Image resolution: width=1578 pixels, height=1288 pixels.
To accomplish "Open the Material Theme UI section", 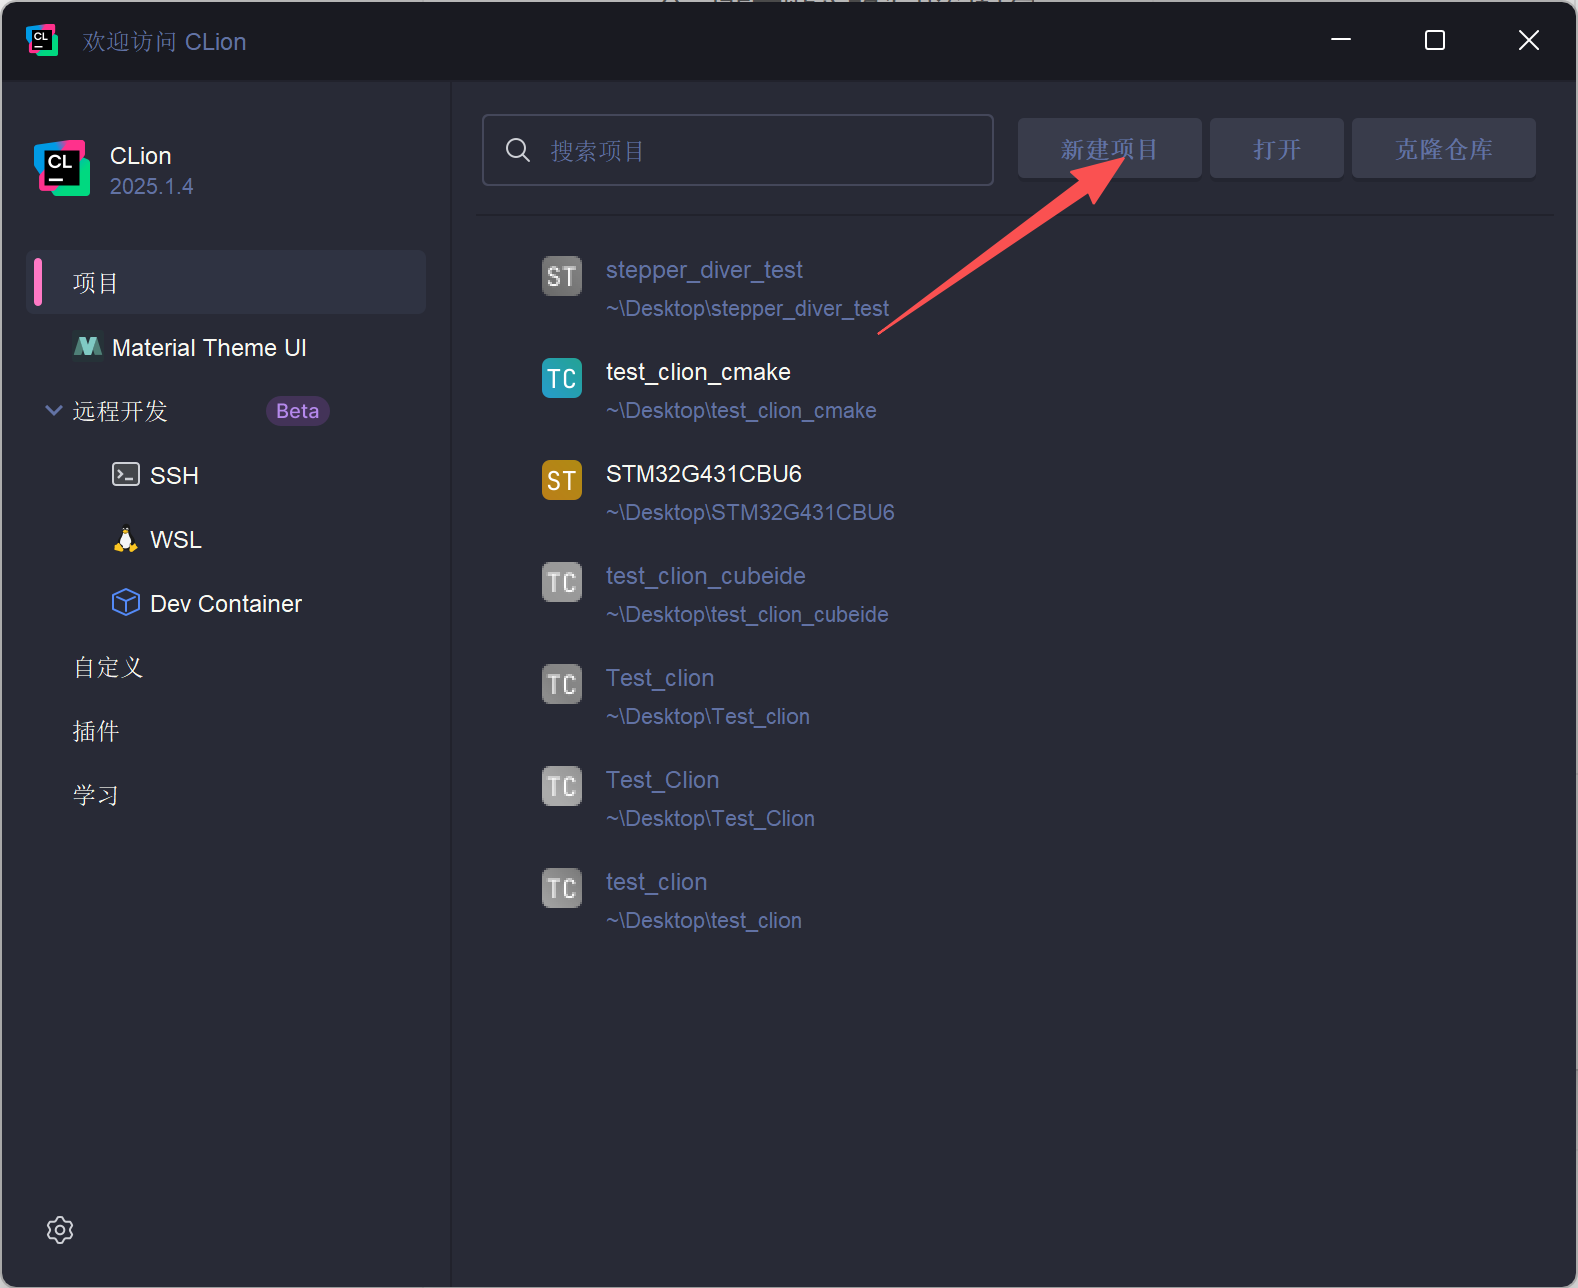I will pos(209,347).
